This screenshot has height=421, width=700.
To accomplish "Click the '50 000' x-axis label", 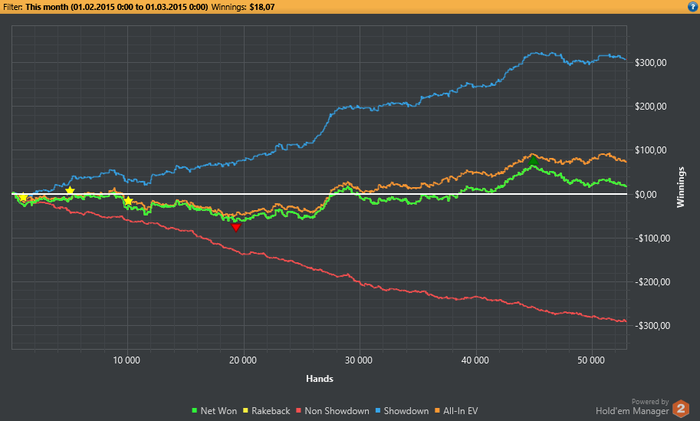I will click(591, 360).
